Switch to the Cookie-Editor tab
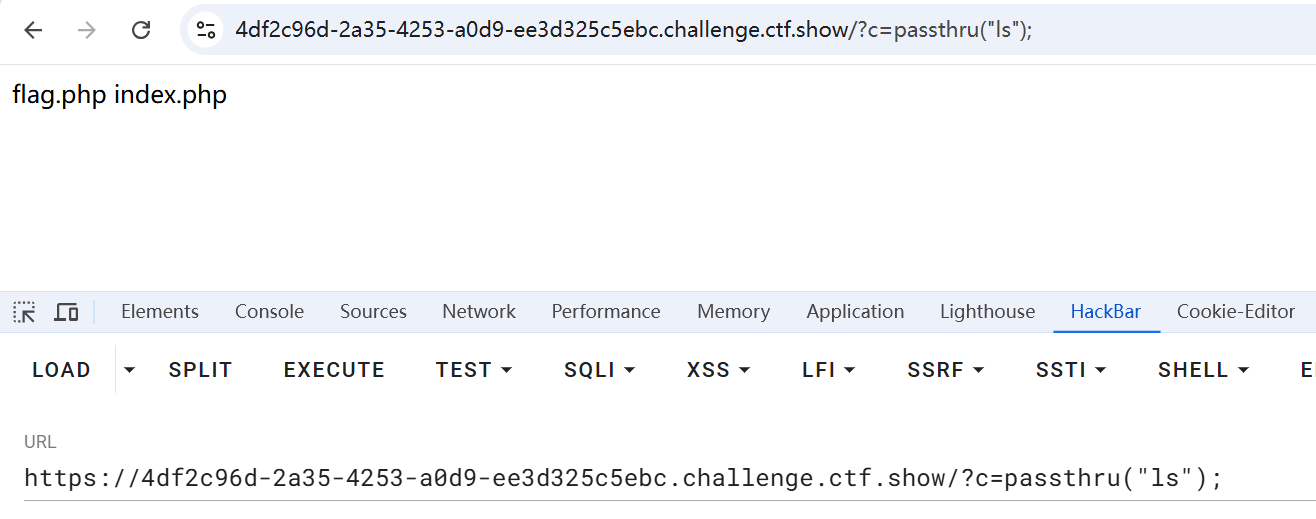 coord(1235,312)
